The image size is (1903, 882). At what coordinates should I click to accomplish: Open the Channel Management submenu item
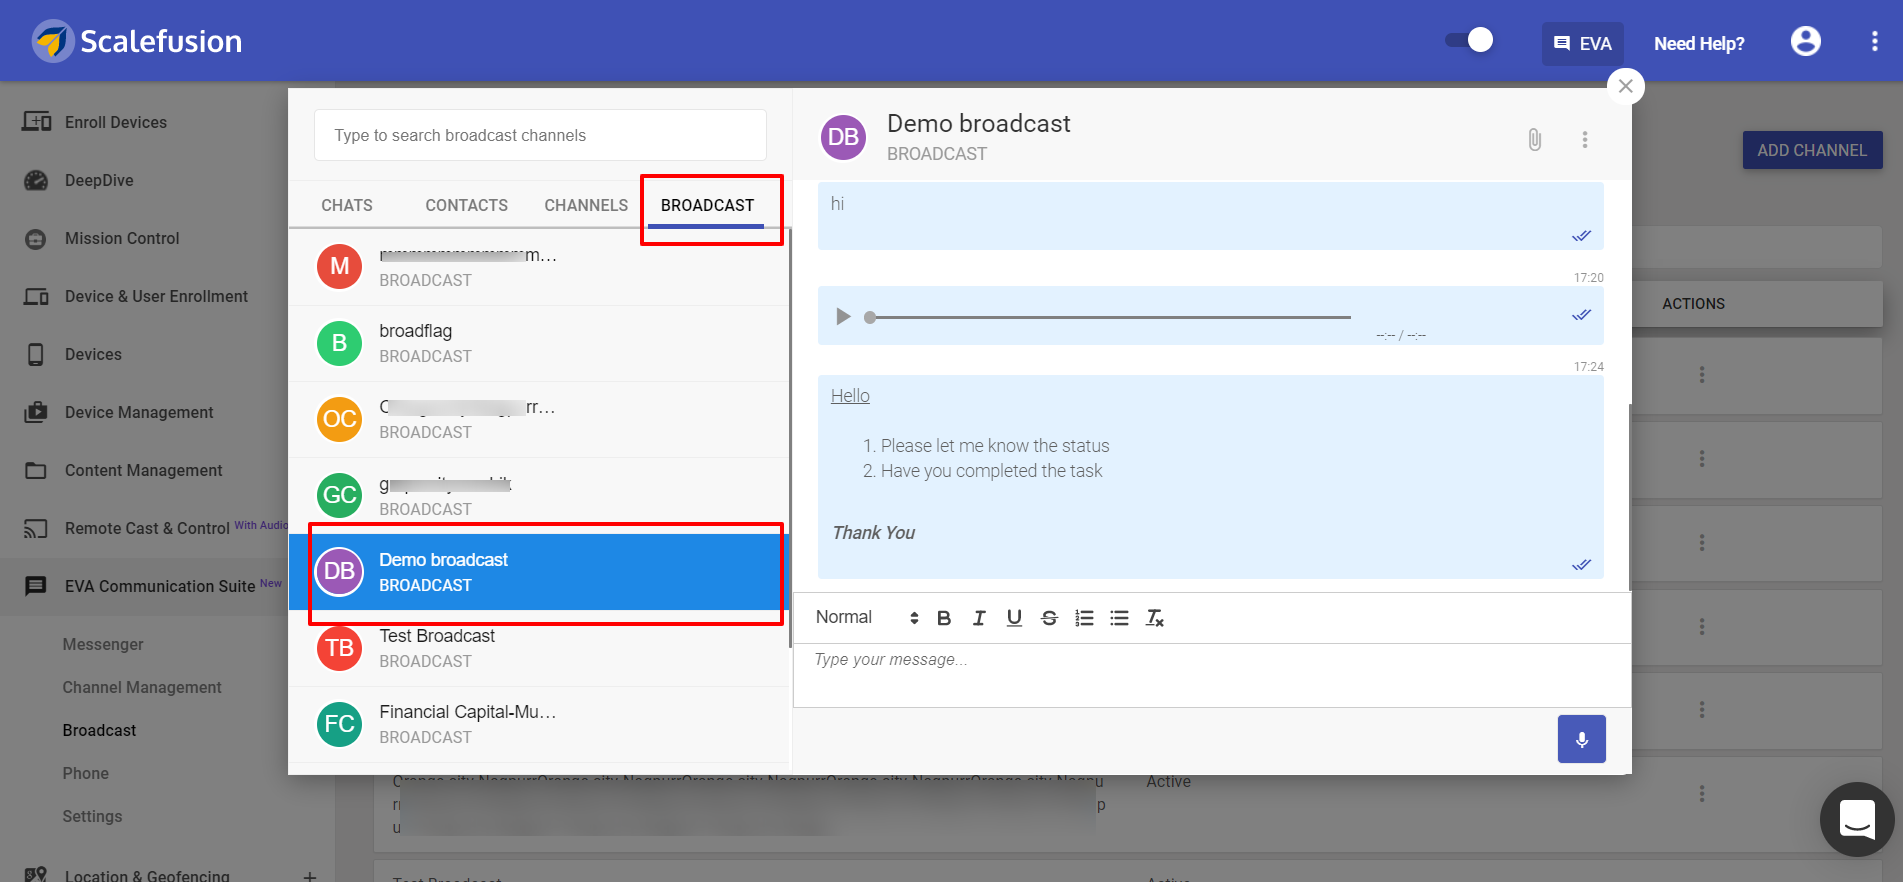pos(142,687)
